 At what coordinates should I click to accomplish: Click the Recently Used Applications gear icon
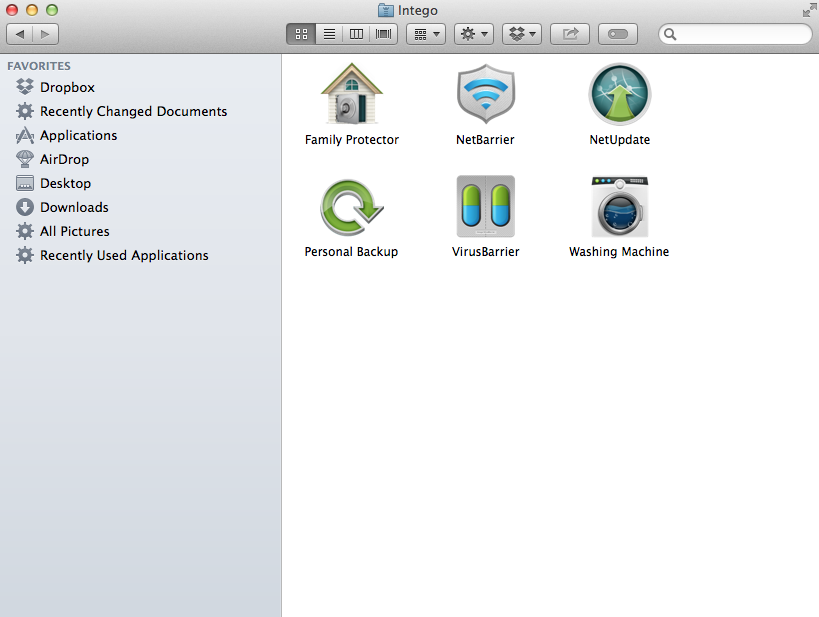point(25,255)
